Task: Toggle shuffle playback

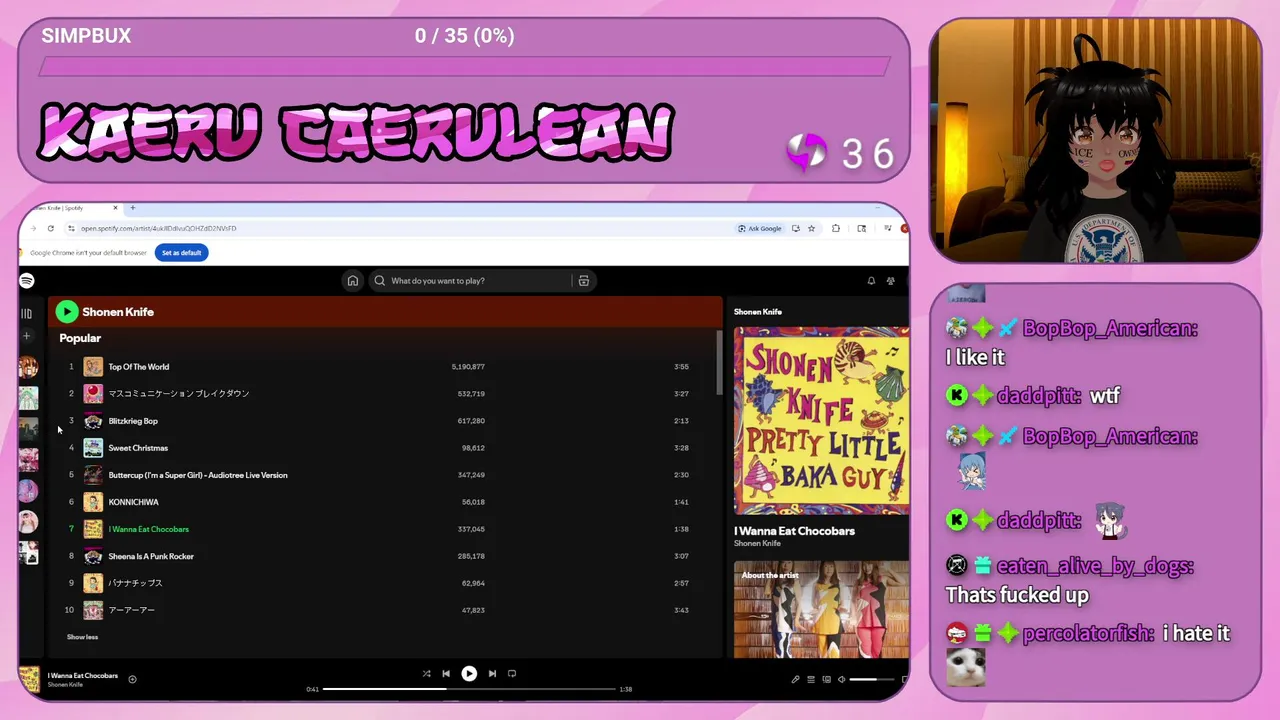Action: coord(426,674)
